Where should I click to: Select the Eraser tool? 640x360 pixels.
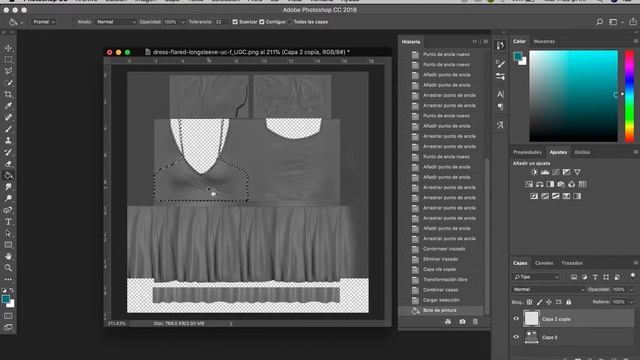pos(8,164)
